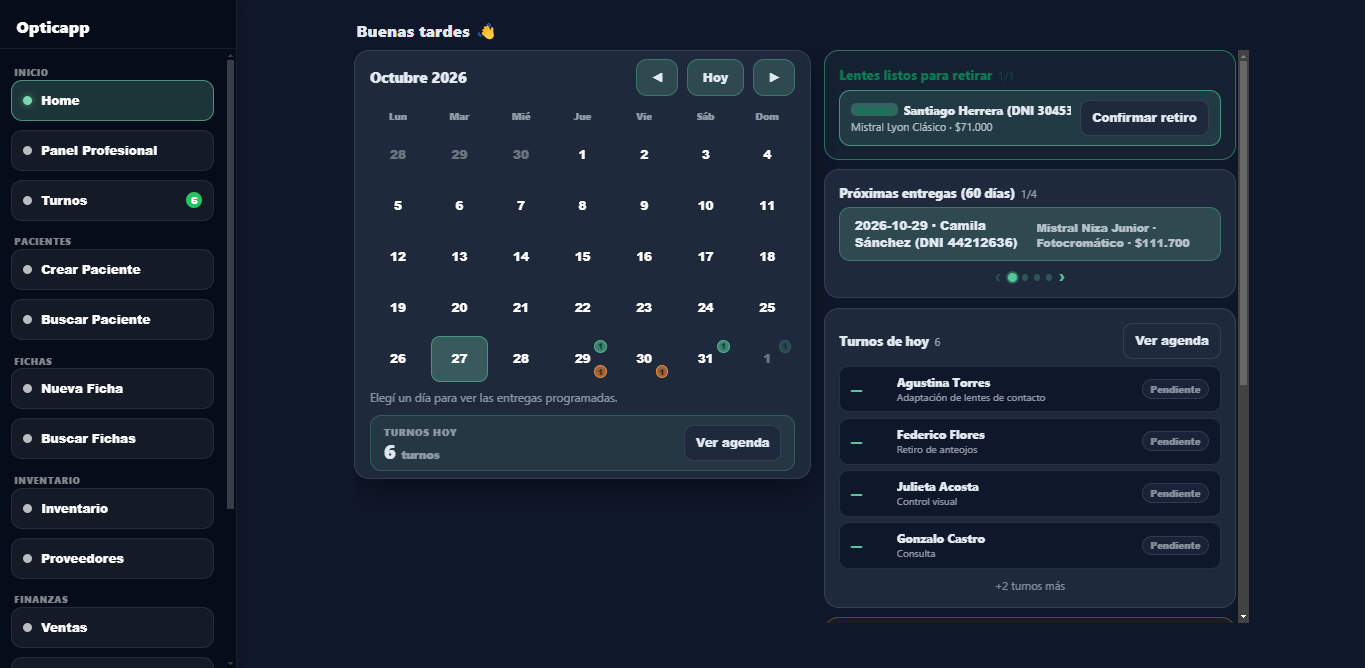Click the Octubre 2026 month label

coord(418,78)
